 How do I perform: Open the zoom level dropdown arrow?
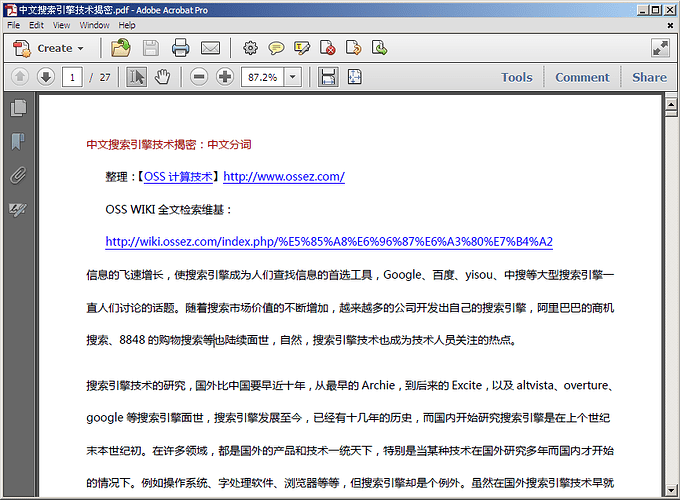click(x=293, y=77)
